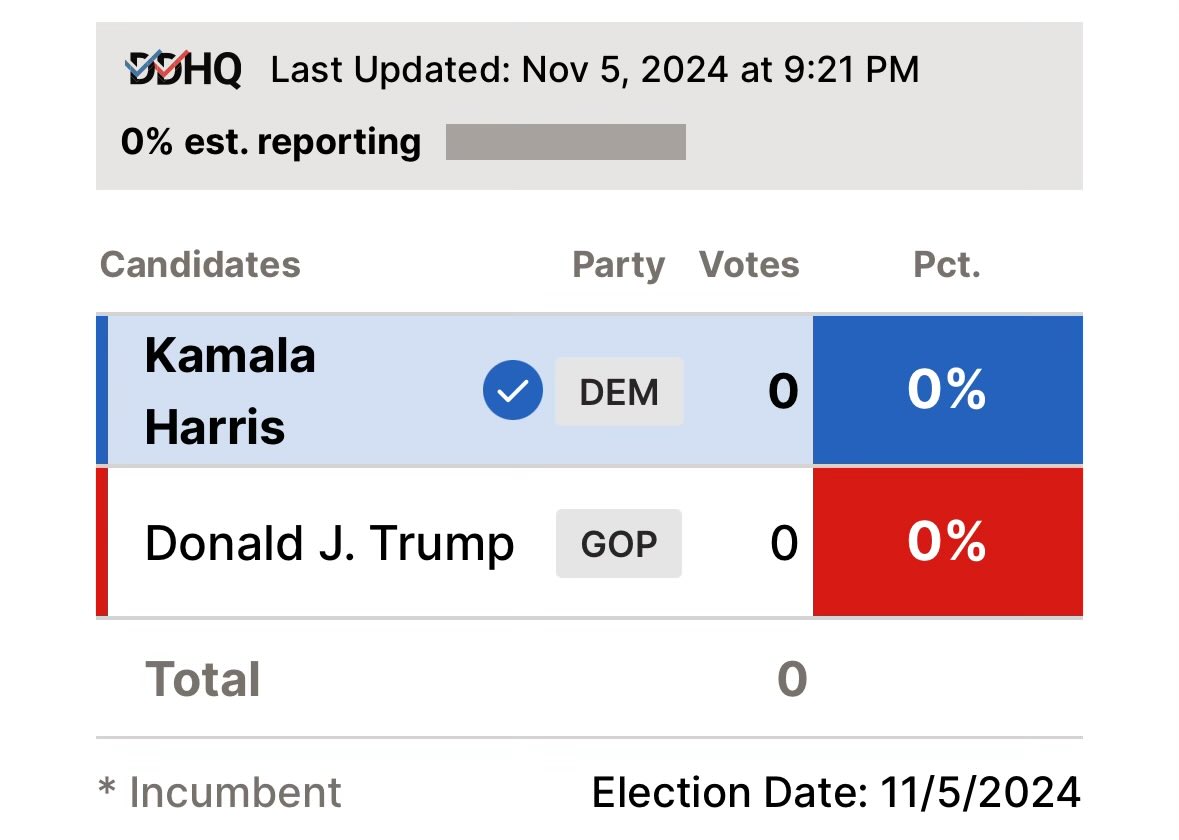1179x840 pixels.
Task: Click Donald J. Trump's vote count
Action: pos(784,544)
